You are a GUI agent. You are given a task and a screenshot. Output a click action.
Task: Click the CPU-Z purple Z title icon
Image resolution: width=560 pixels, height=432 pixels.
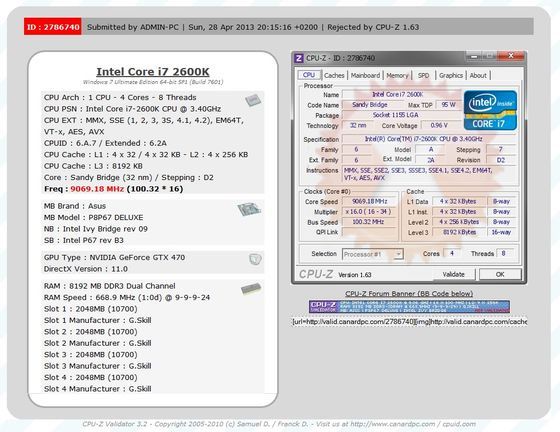coord(299,58)
